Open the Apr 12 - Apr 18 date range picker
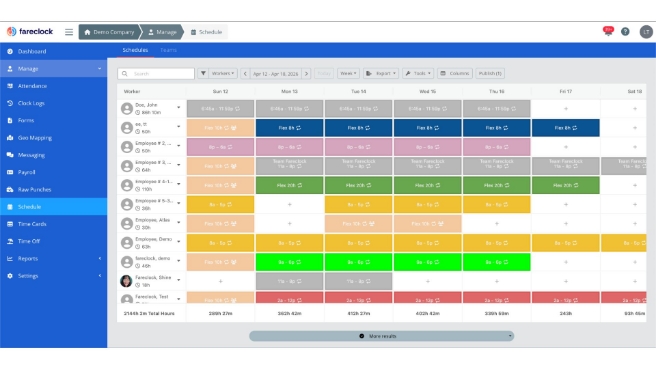Screen dimensions: 656x369 276,74
